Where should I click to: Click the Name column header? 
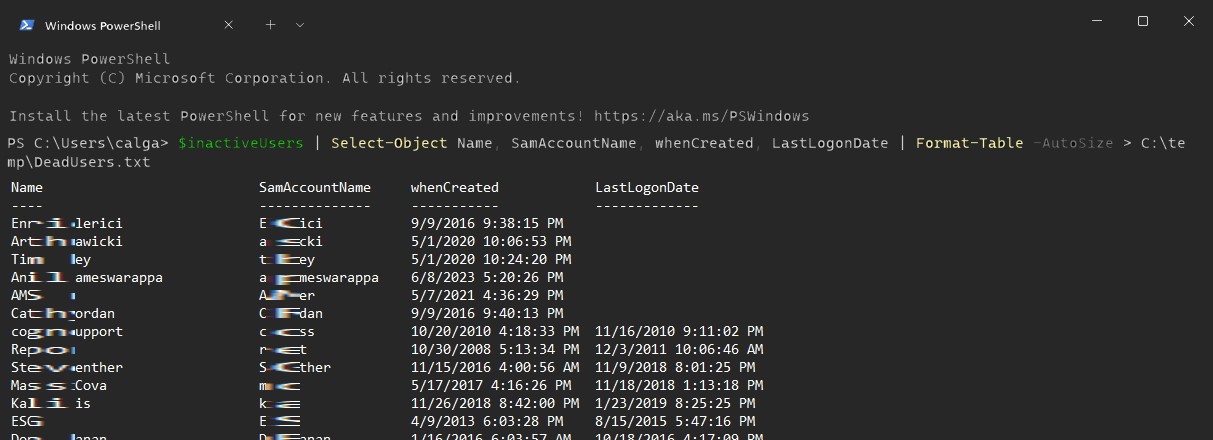coord(27,187)
